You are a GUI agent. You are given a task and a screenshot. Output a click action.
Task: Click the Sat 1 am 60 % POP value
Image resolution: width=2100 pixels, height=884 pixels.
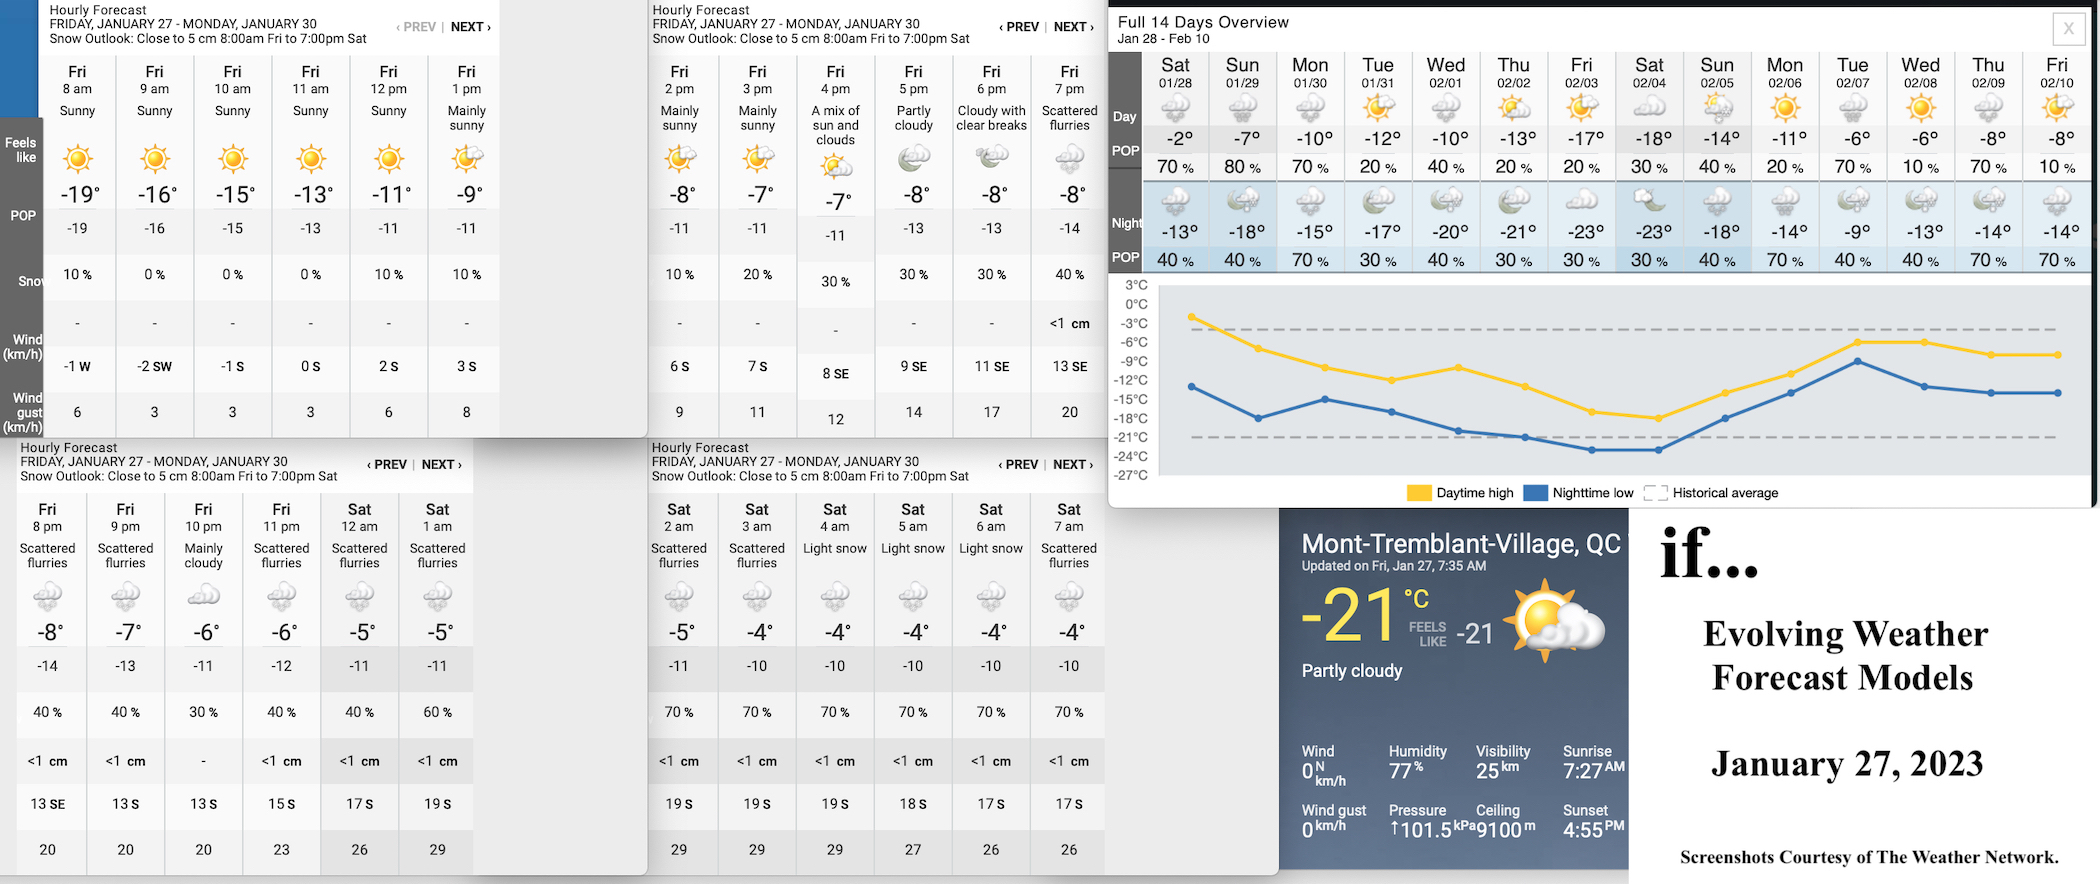point(438,712)
